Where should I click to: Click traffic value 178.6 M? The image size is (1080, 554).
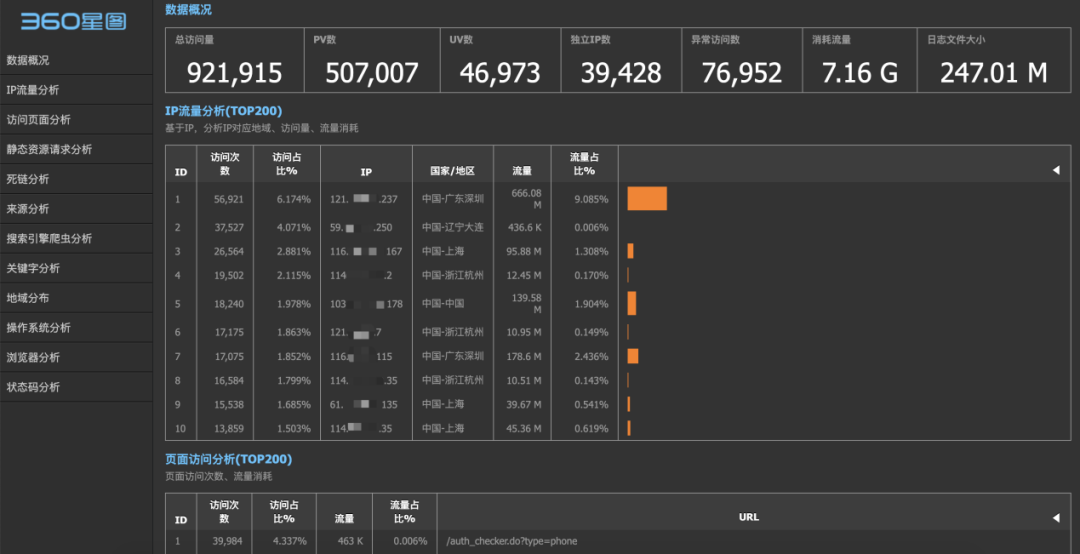click(x=523, y=356)
